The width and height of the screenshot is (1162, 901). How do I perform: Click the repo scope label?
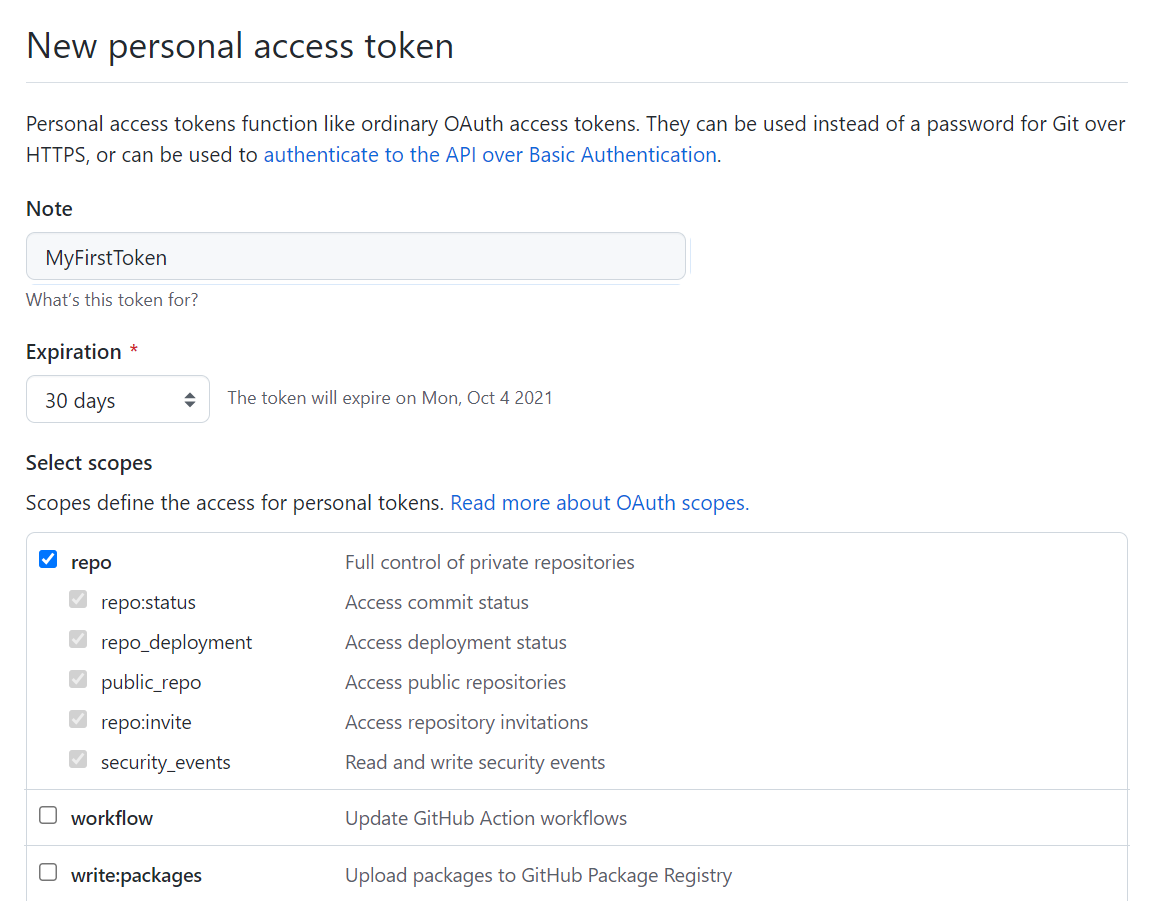[91, 563]
